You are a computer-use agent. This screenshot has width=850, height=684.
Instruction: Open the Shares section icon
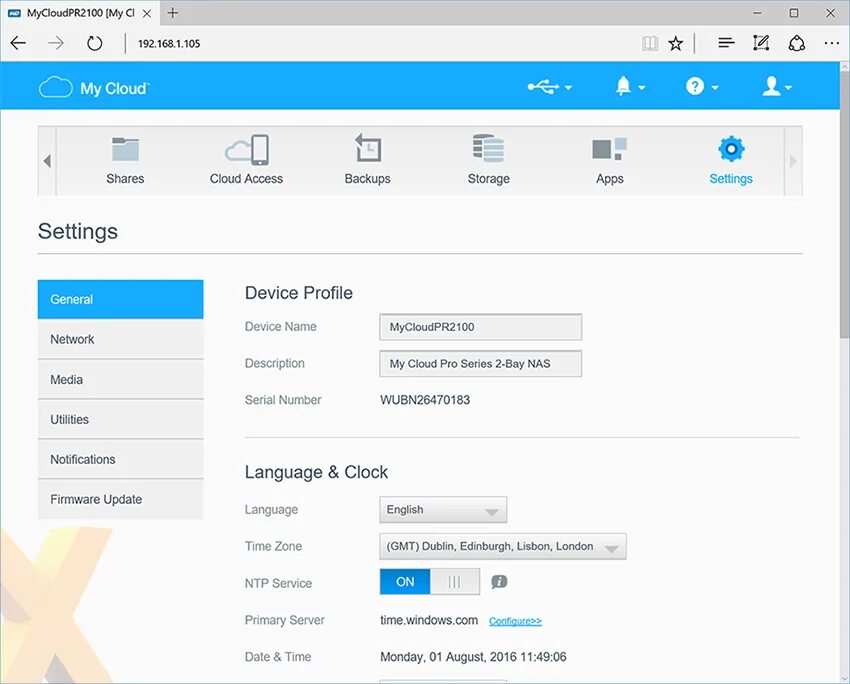[x=125, y=149]
